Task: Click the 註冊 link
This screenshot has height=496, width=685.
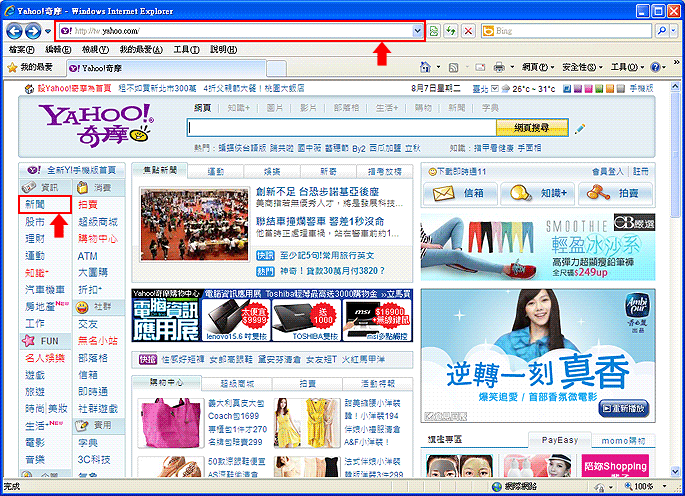Action: click(641, 172)
